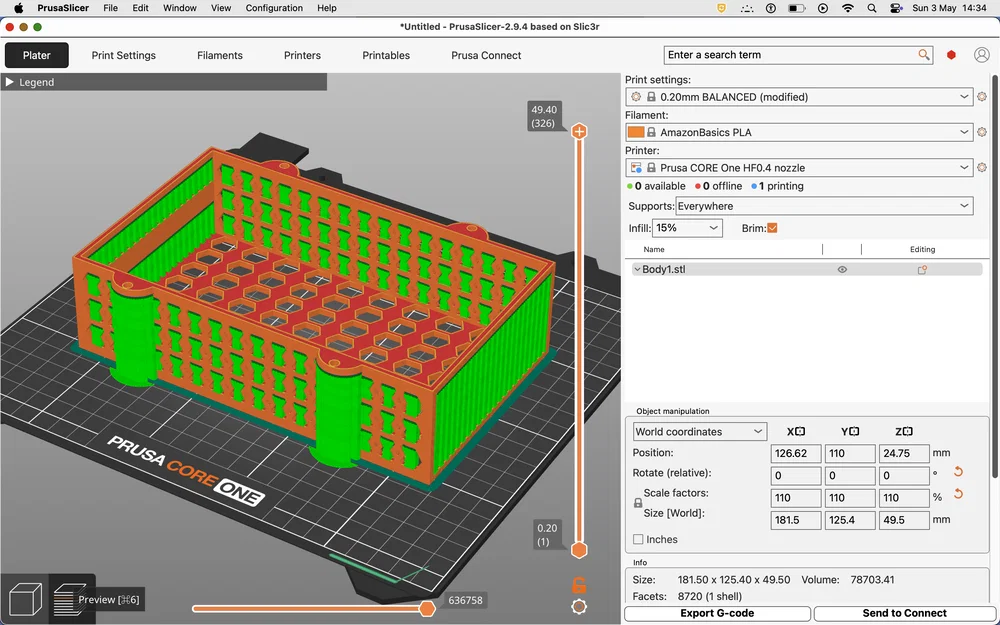Click the Export G-code button
1000x625 pixels.
point(717,614)
